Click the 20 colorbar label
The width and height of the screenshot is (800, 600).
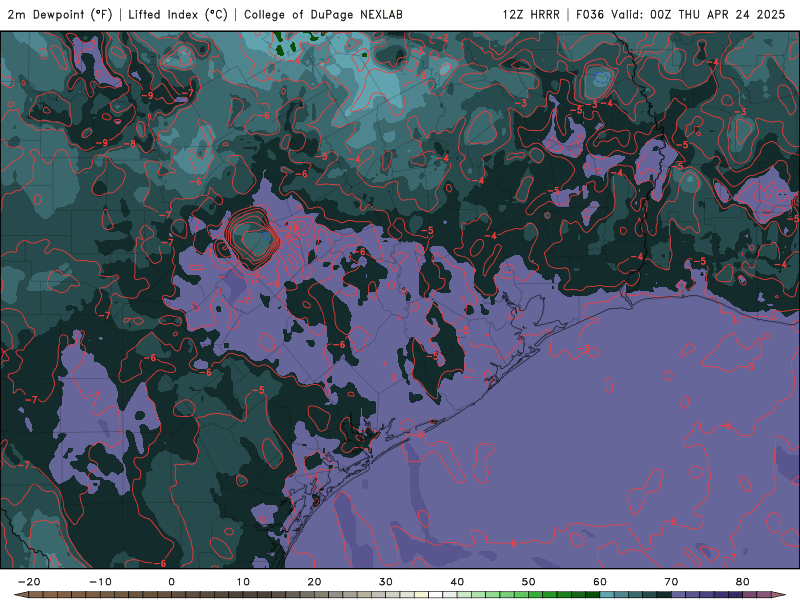pos(314,582)
